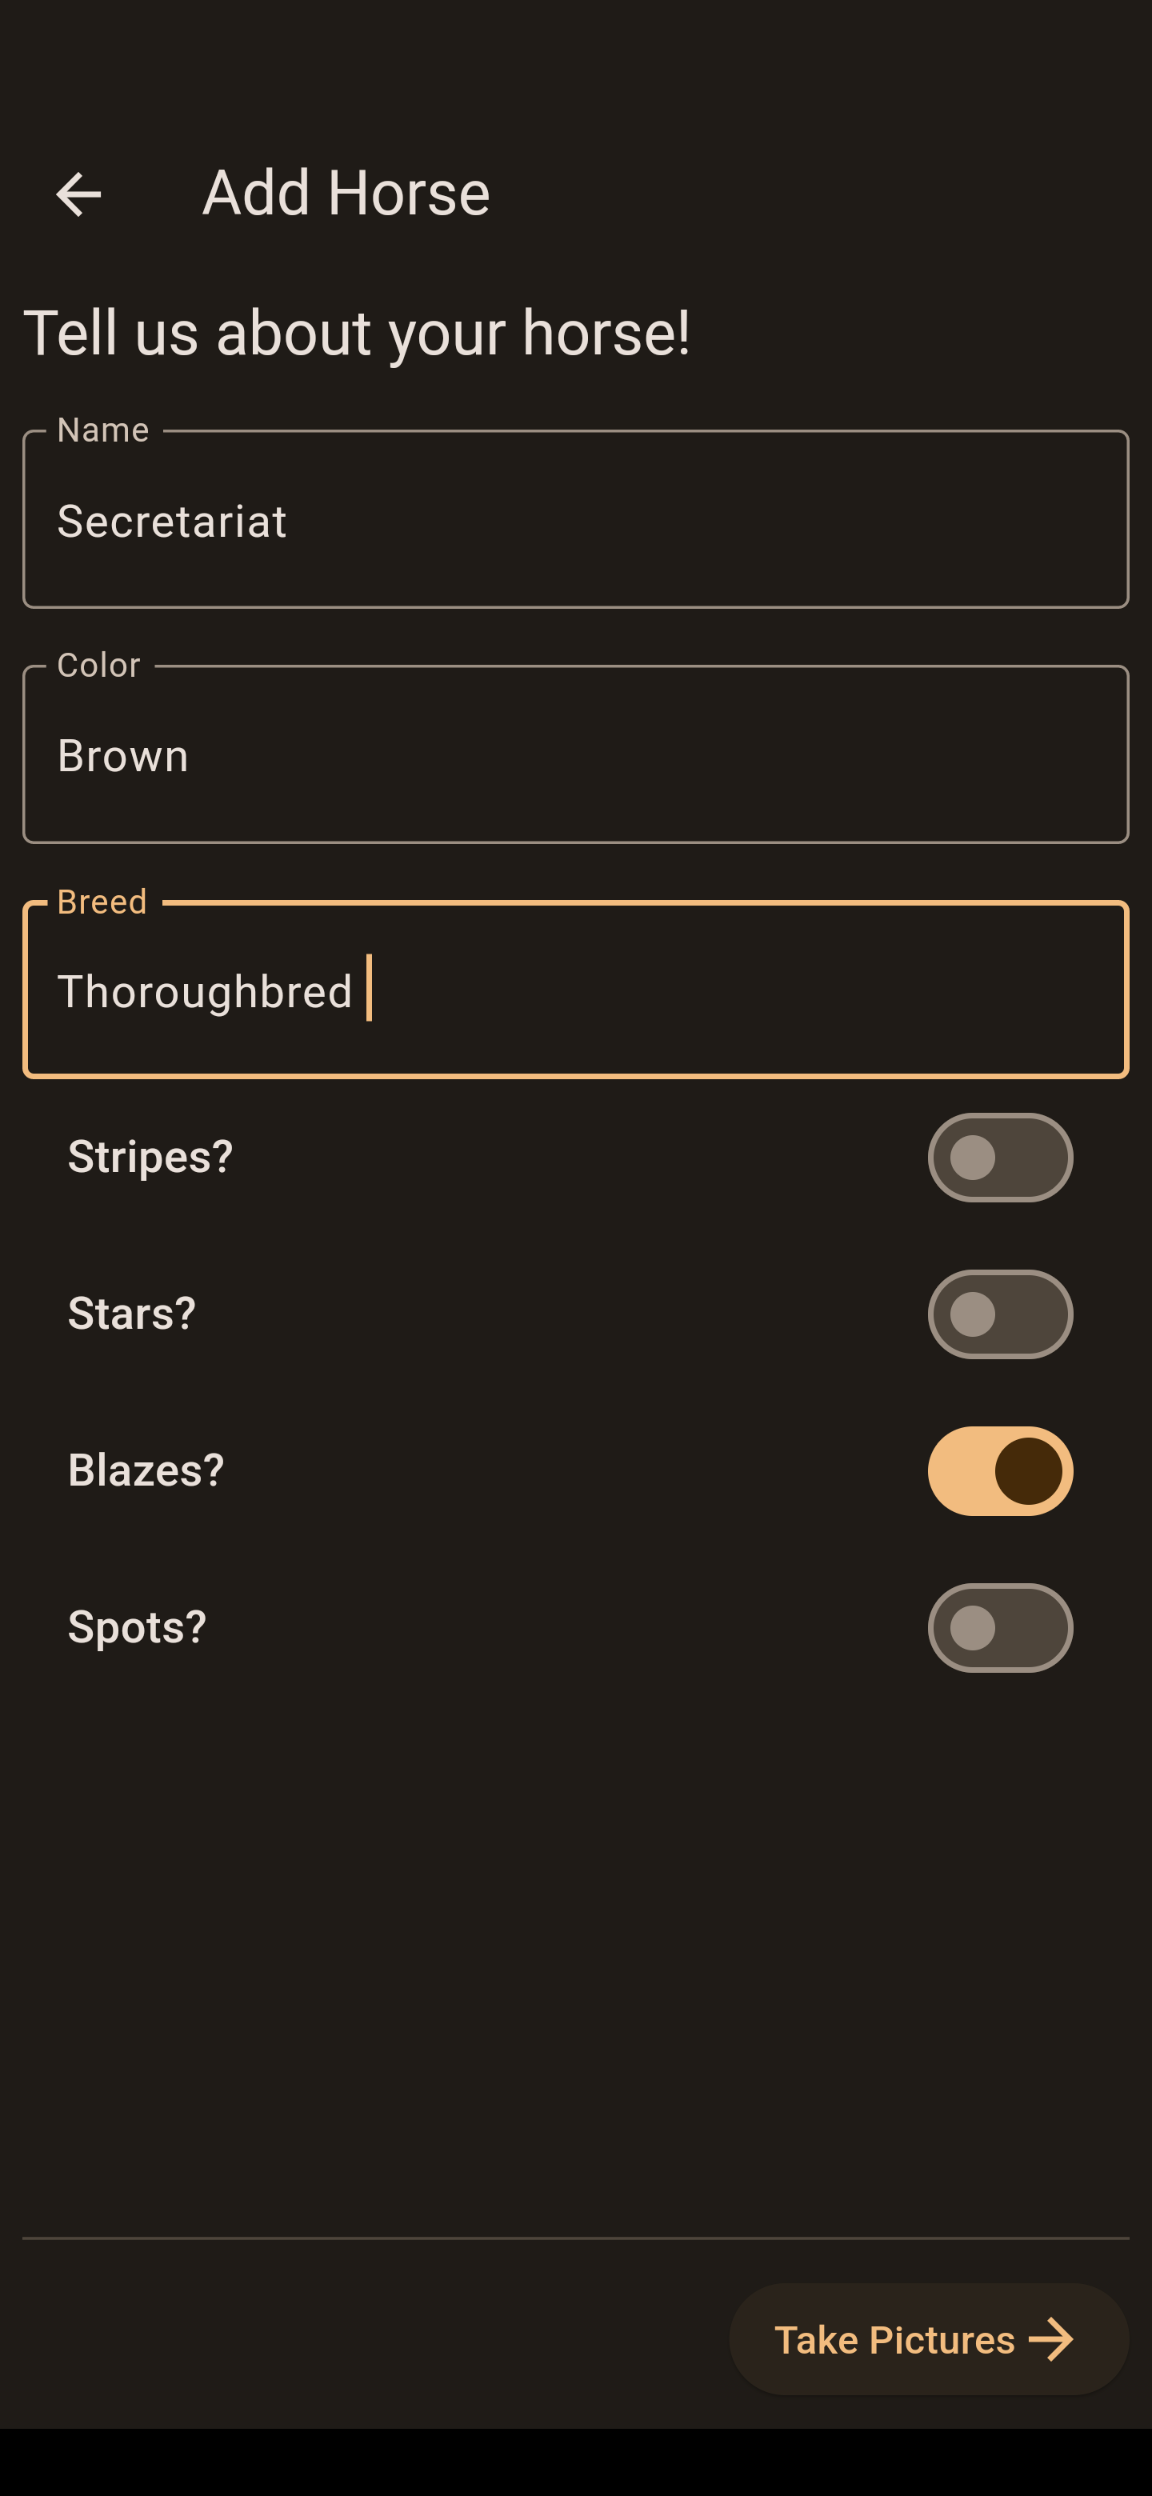Click the "Secretariat" text in Name
The width and height of the screenshot is (1152, 2496).
tap(172, 522)
